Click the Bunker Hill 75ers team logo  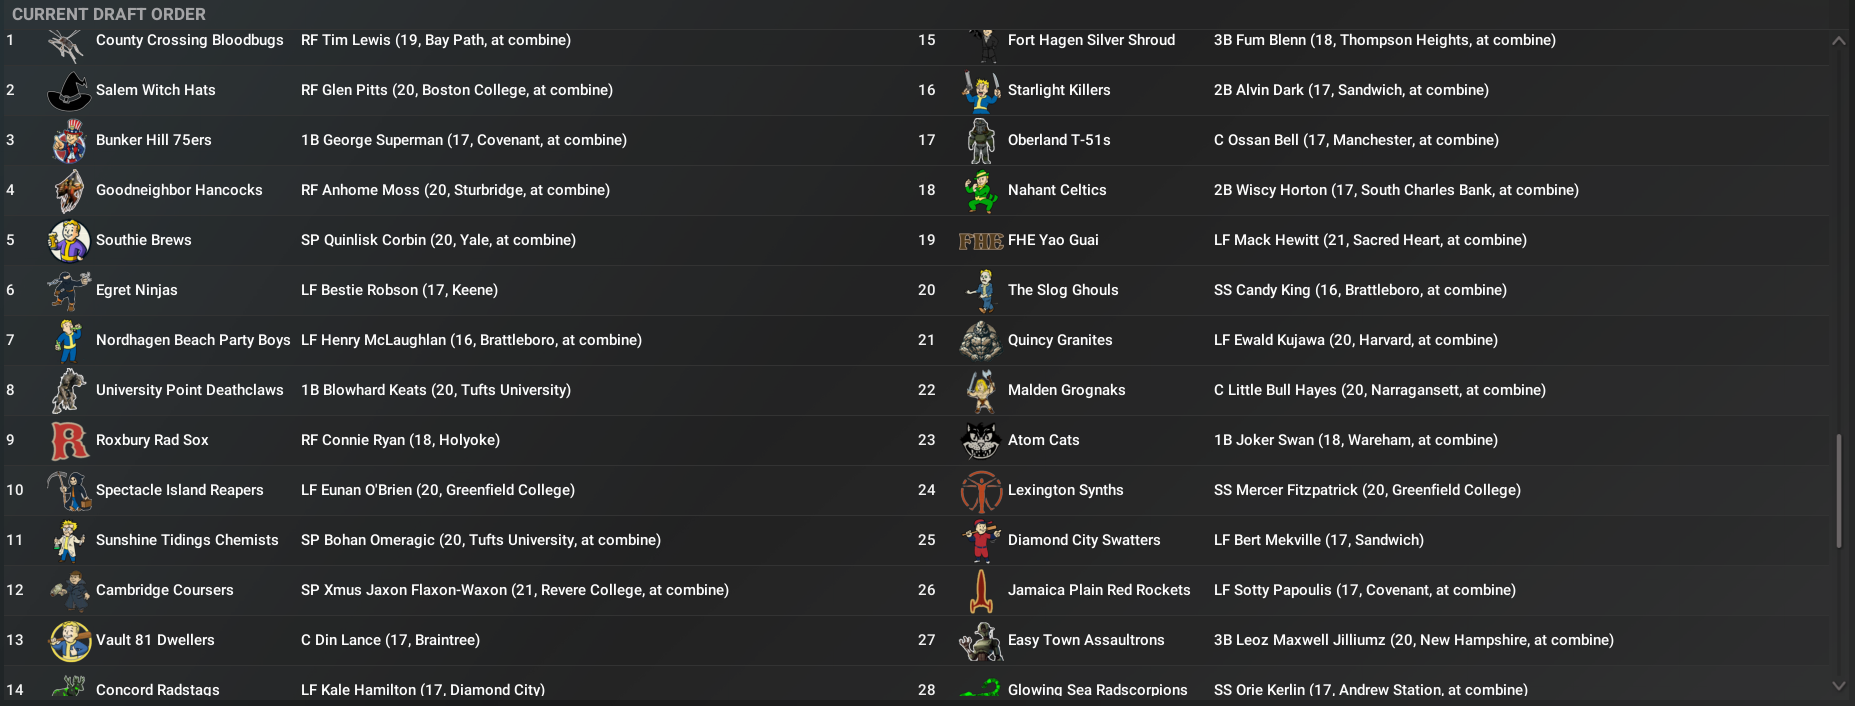69,141
